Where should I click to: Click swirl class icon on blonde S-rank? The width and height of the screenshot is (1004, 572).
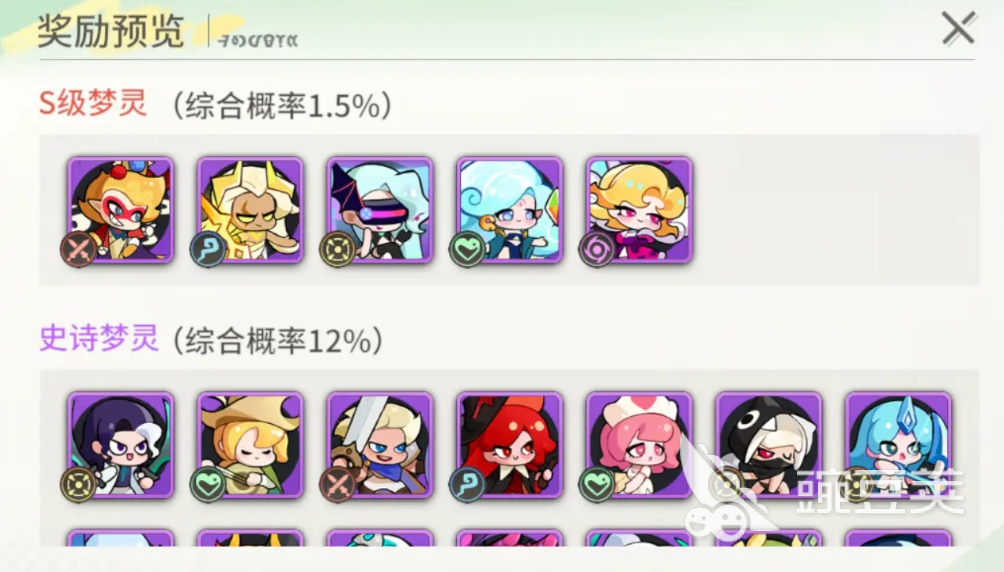pyautogui.click(x=597, y=249)
